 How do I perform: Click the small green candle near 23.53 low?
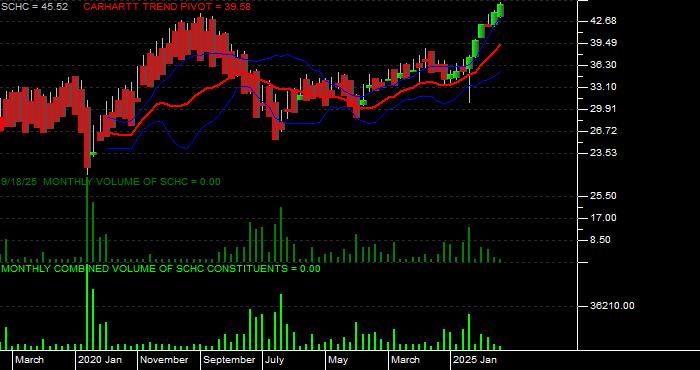tap(93, 154)
